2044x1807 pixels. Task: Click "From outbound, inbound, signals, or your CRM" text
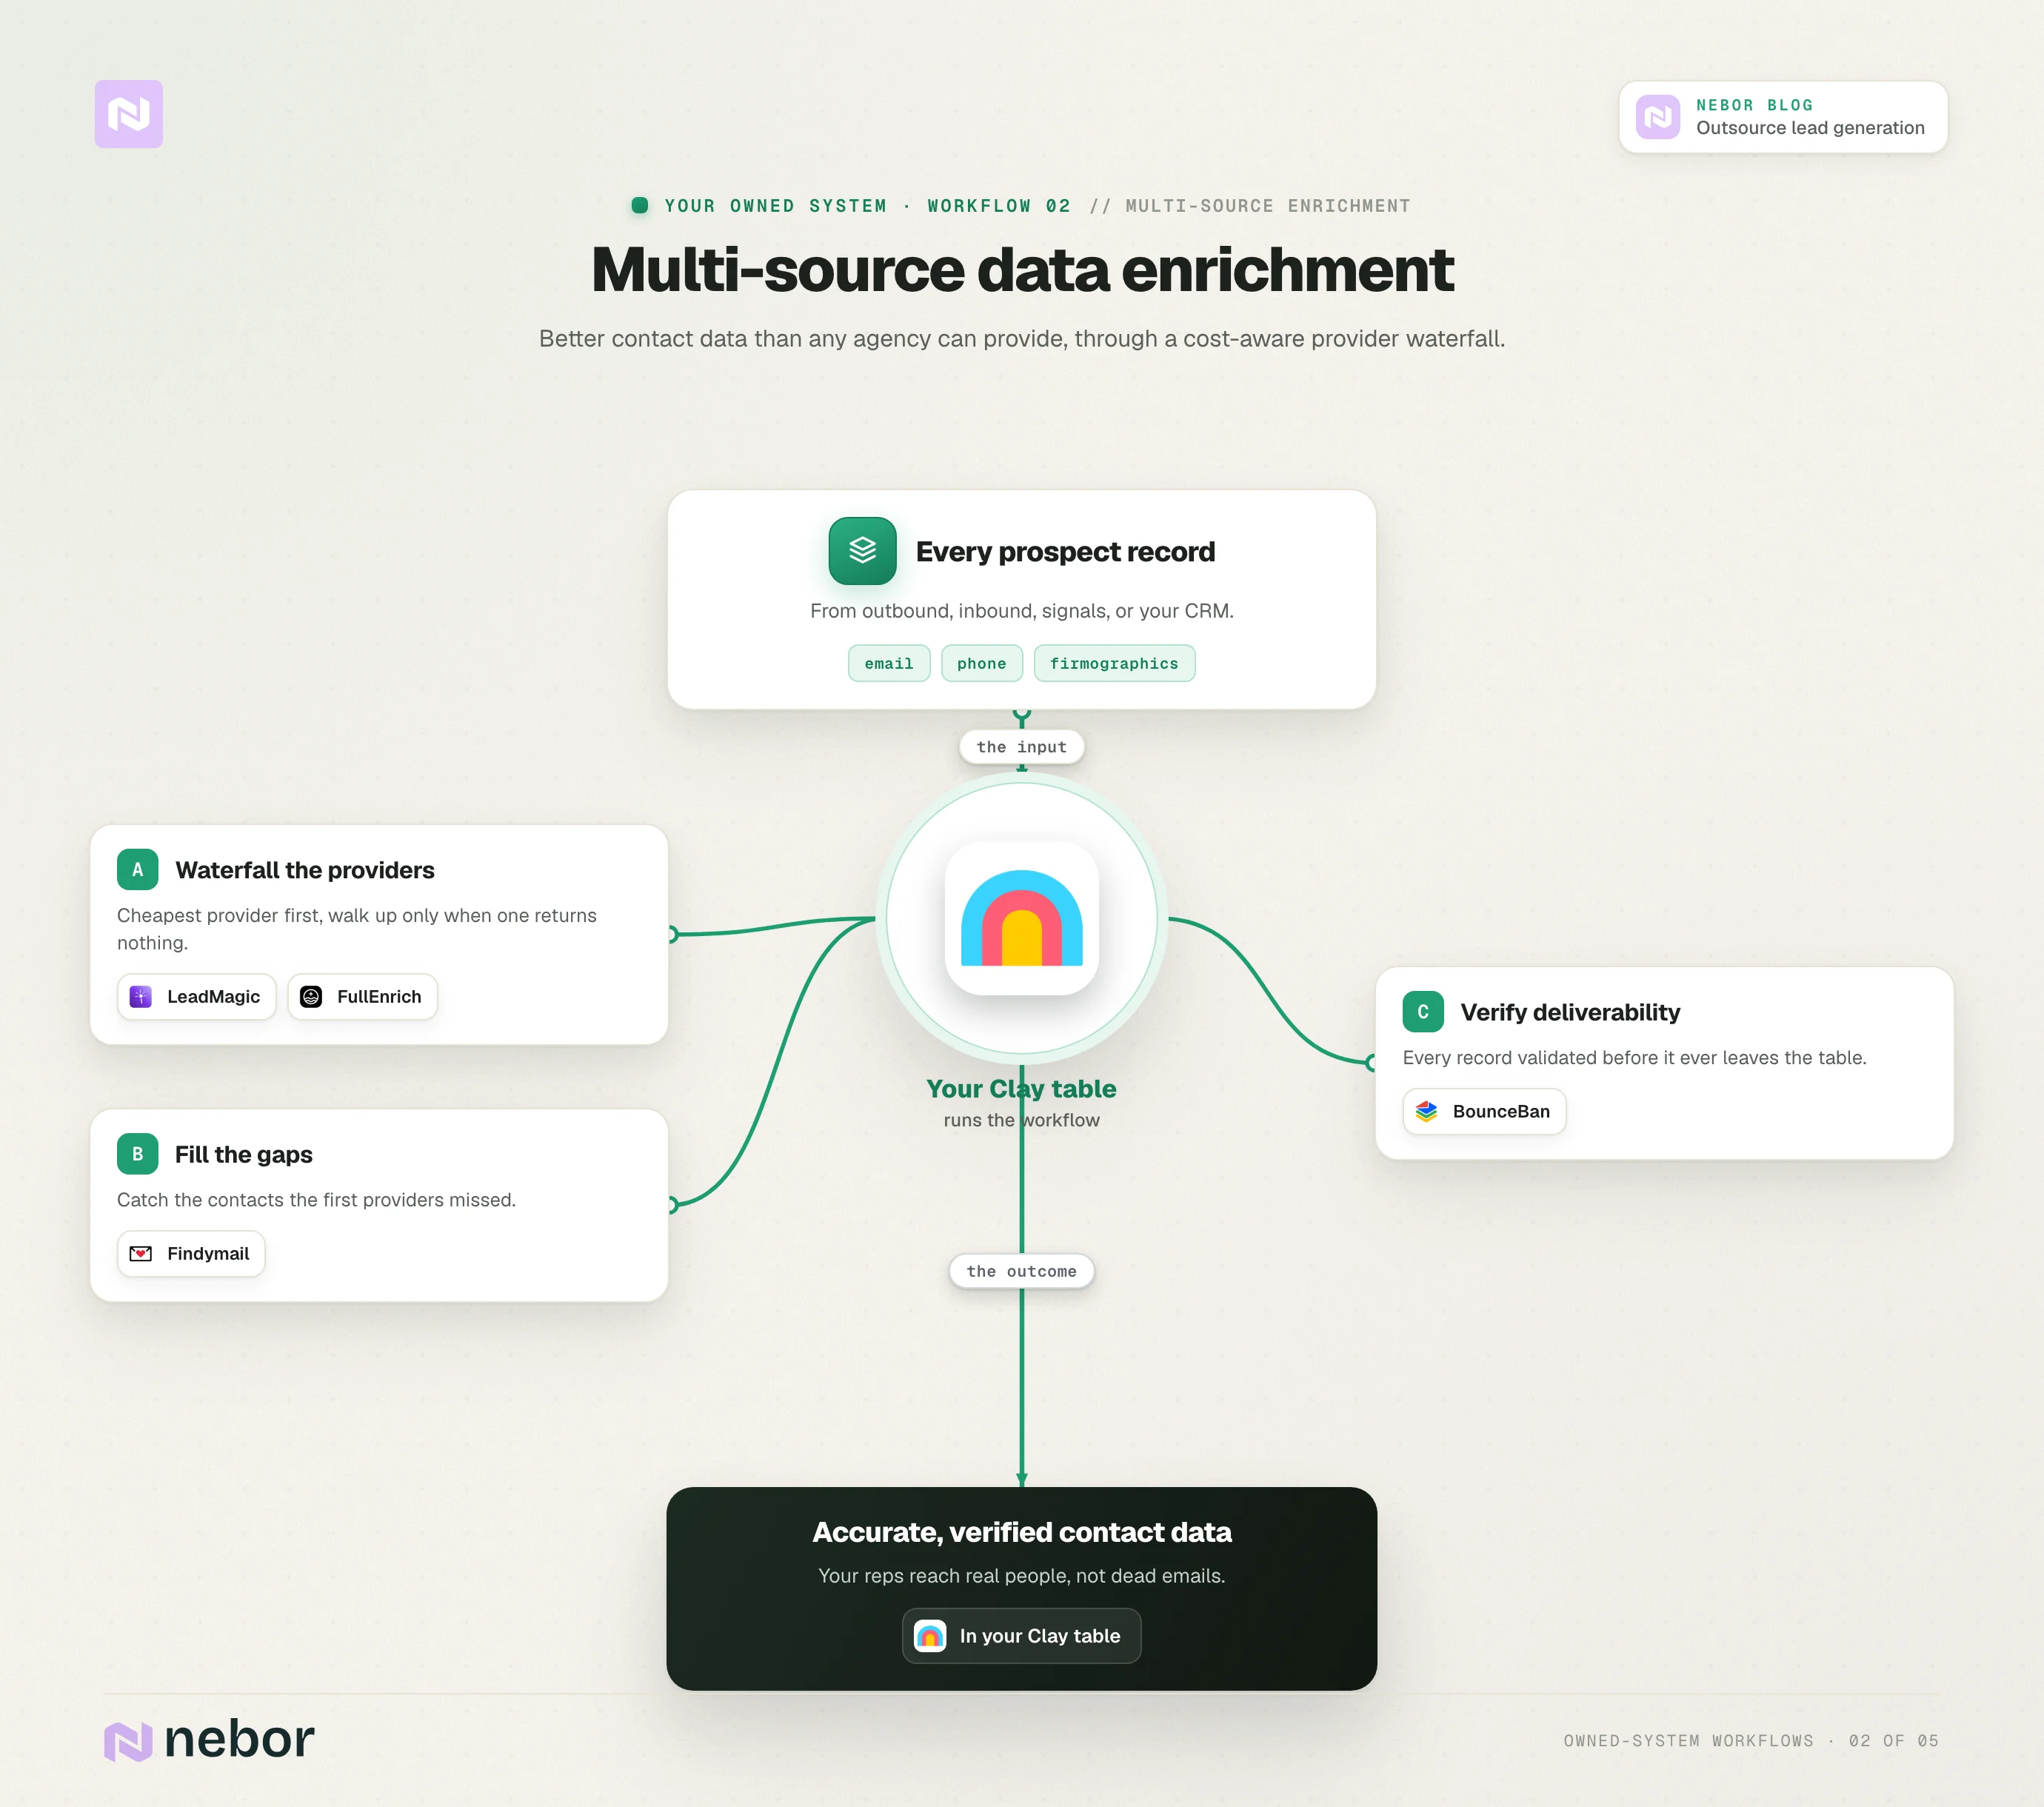click(x=1021, y=610)
